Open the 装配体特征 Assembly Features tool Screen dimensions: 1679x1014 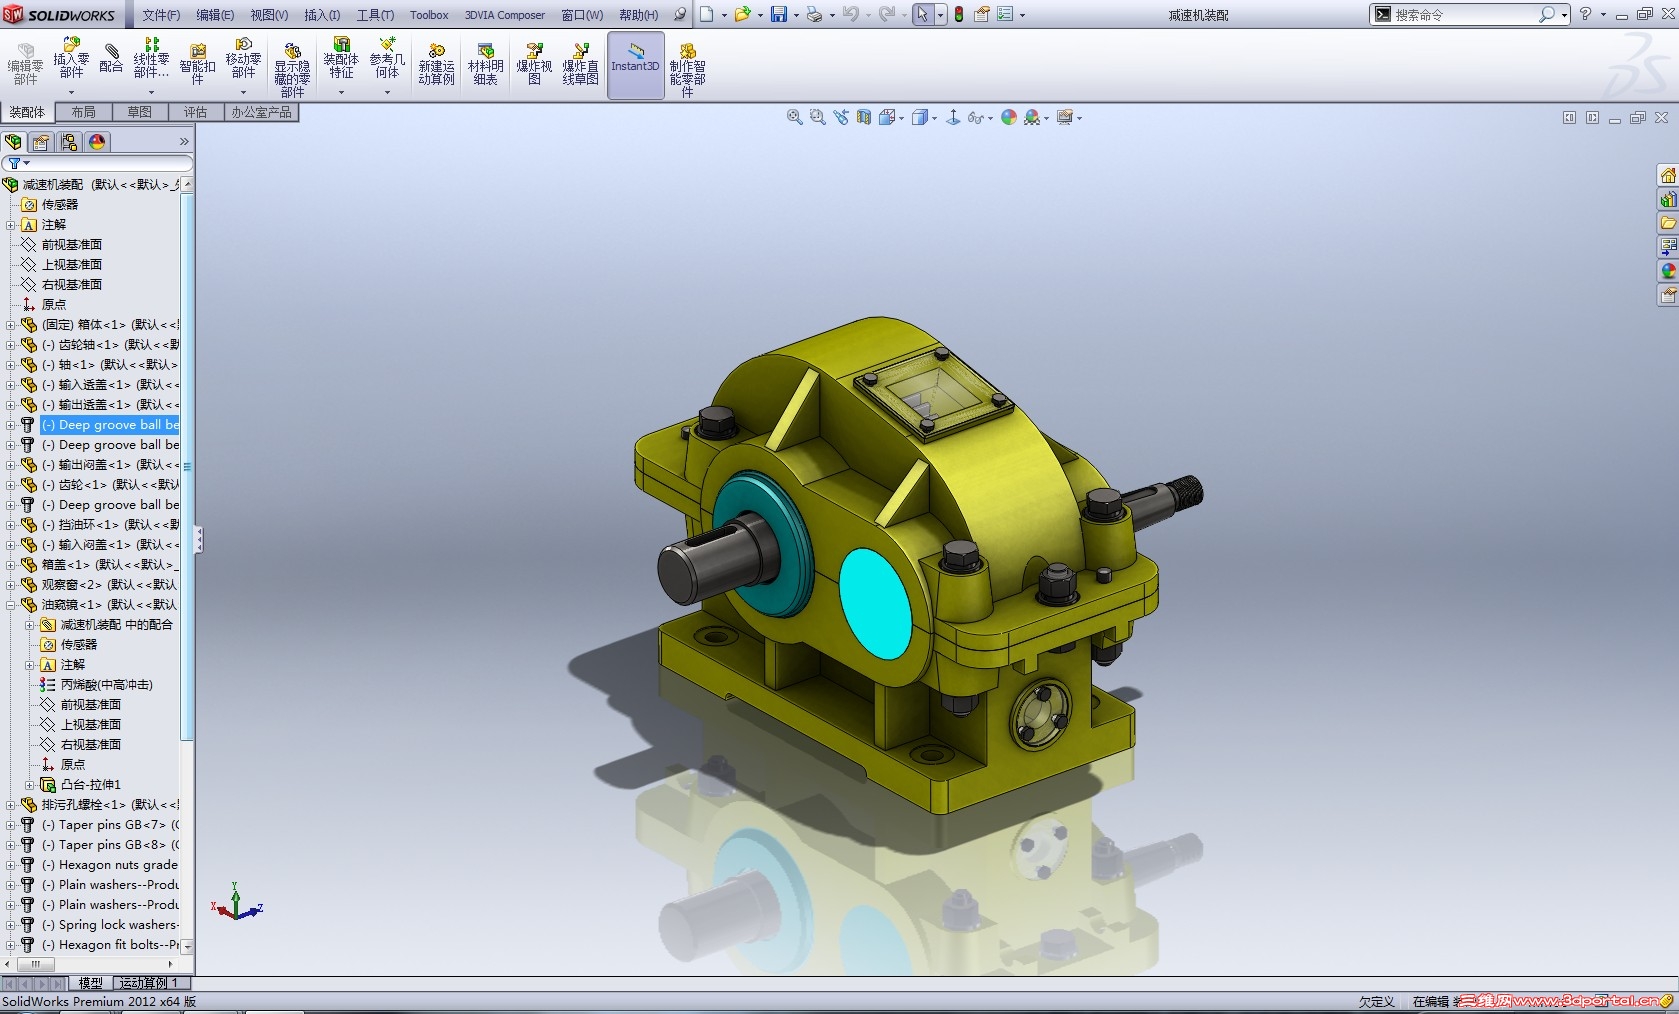pyautogui.click(x=341, y=59)
